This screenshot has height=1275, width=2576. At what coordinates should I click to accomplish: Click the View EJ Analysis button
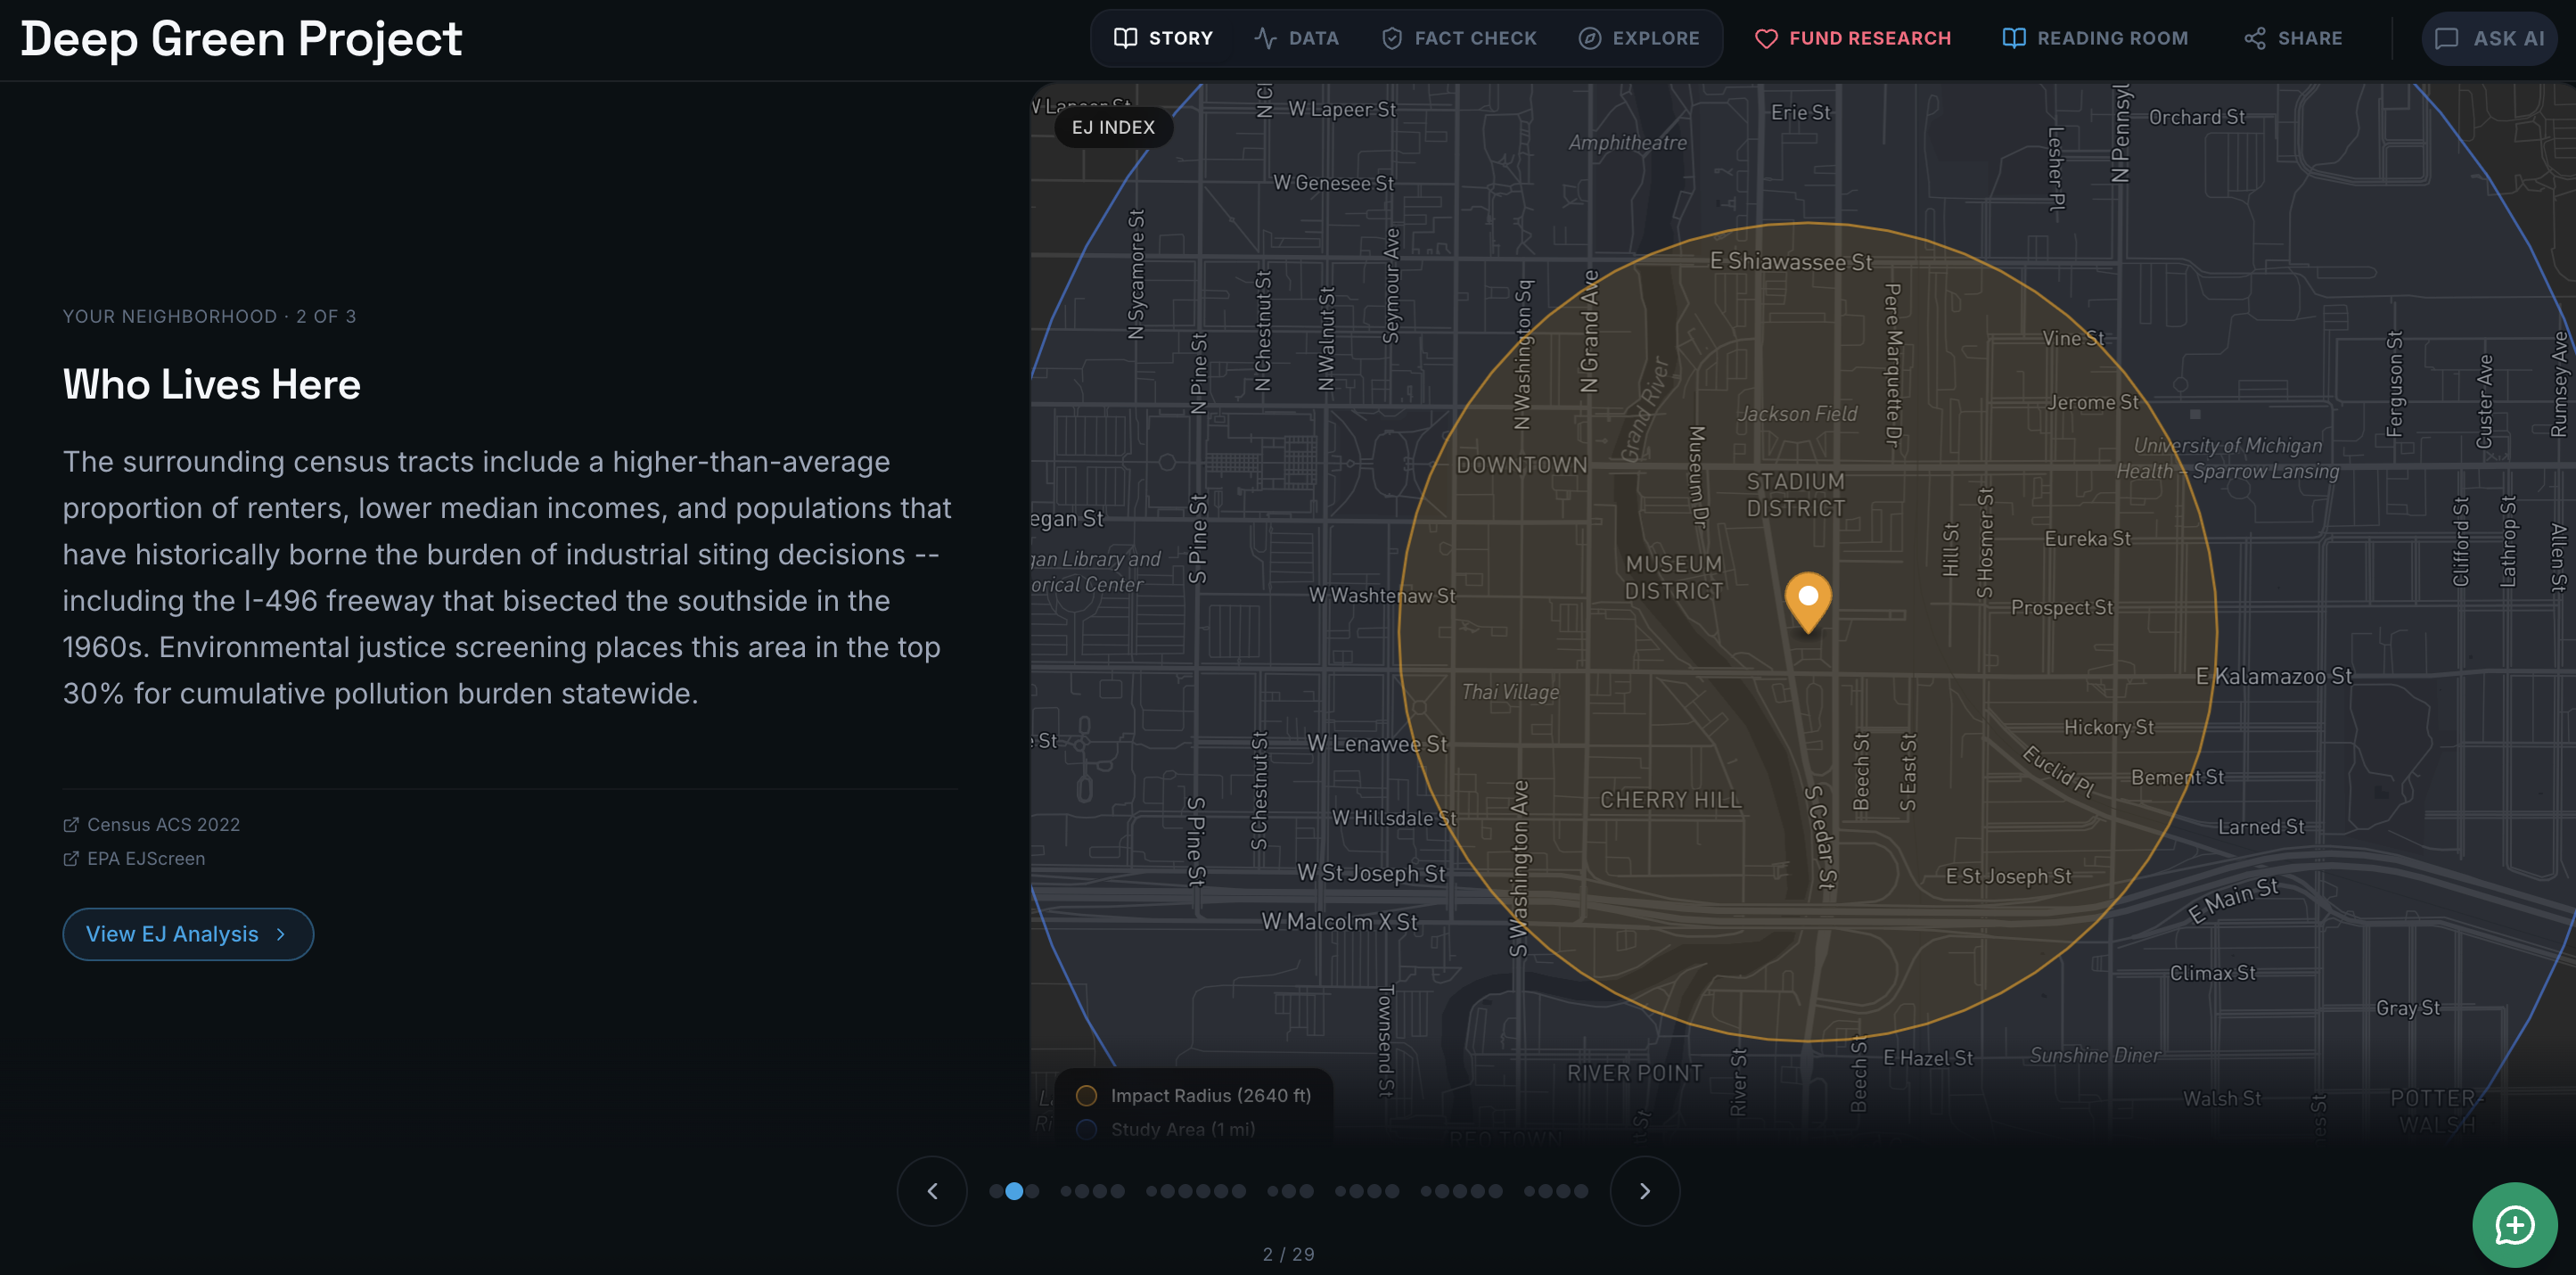187,933
